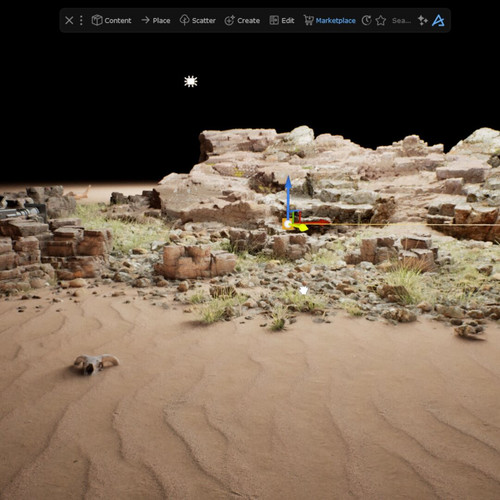Close the asset toolbar with the X
This screenshot has width=500, height=500.
pos(69,20)
